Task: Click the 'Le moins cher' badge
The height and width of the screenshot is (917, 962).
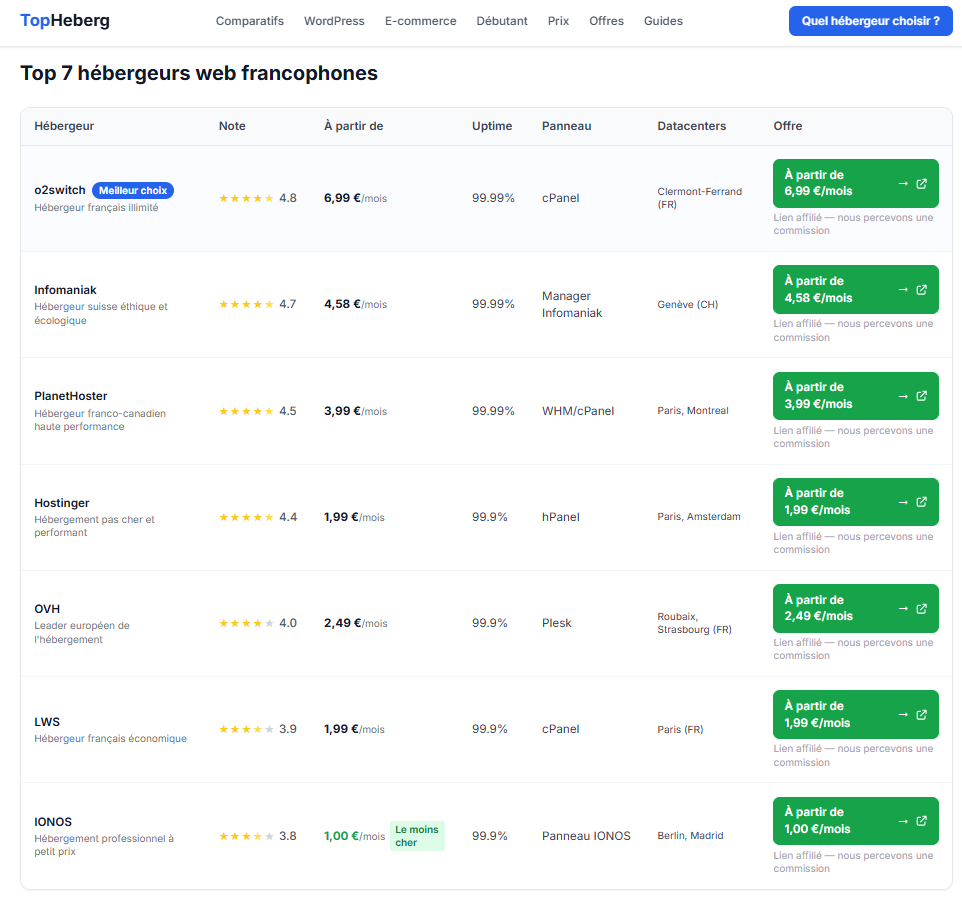Action: pyautogui.click(x=417, y=836)
